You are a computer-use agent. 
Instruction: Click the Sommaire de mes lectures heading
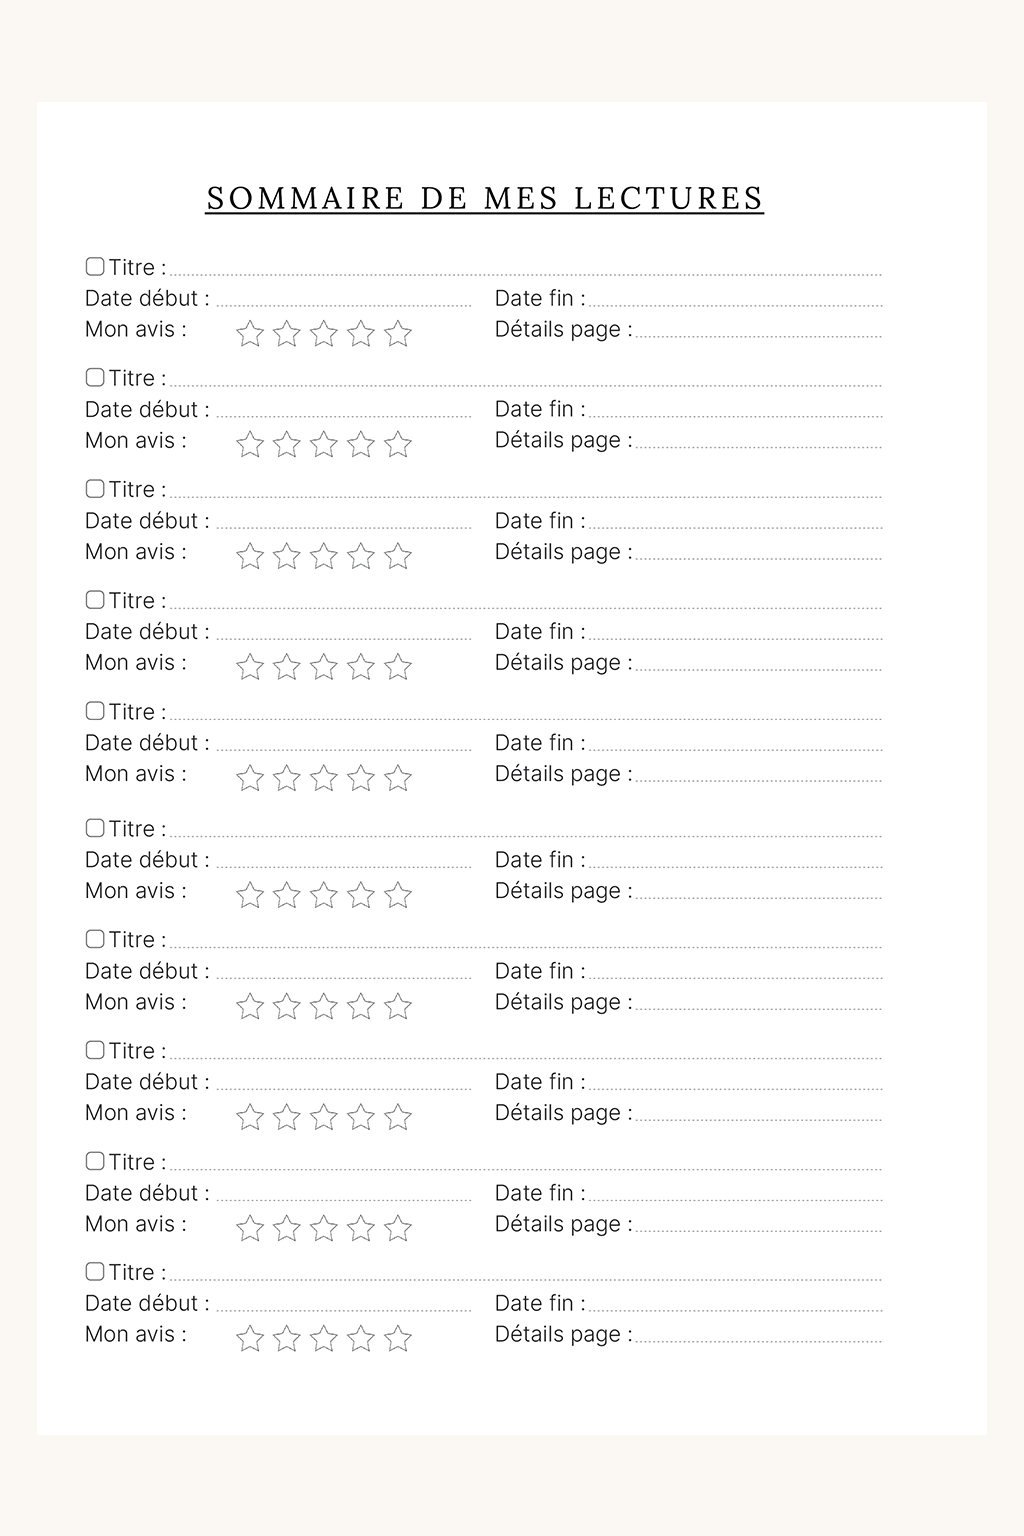pyautogui.click(x=485, y=198)
